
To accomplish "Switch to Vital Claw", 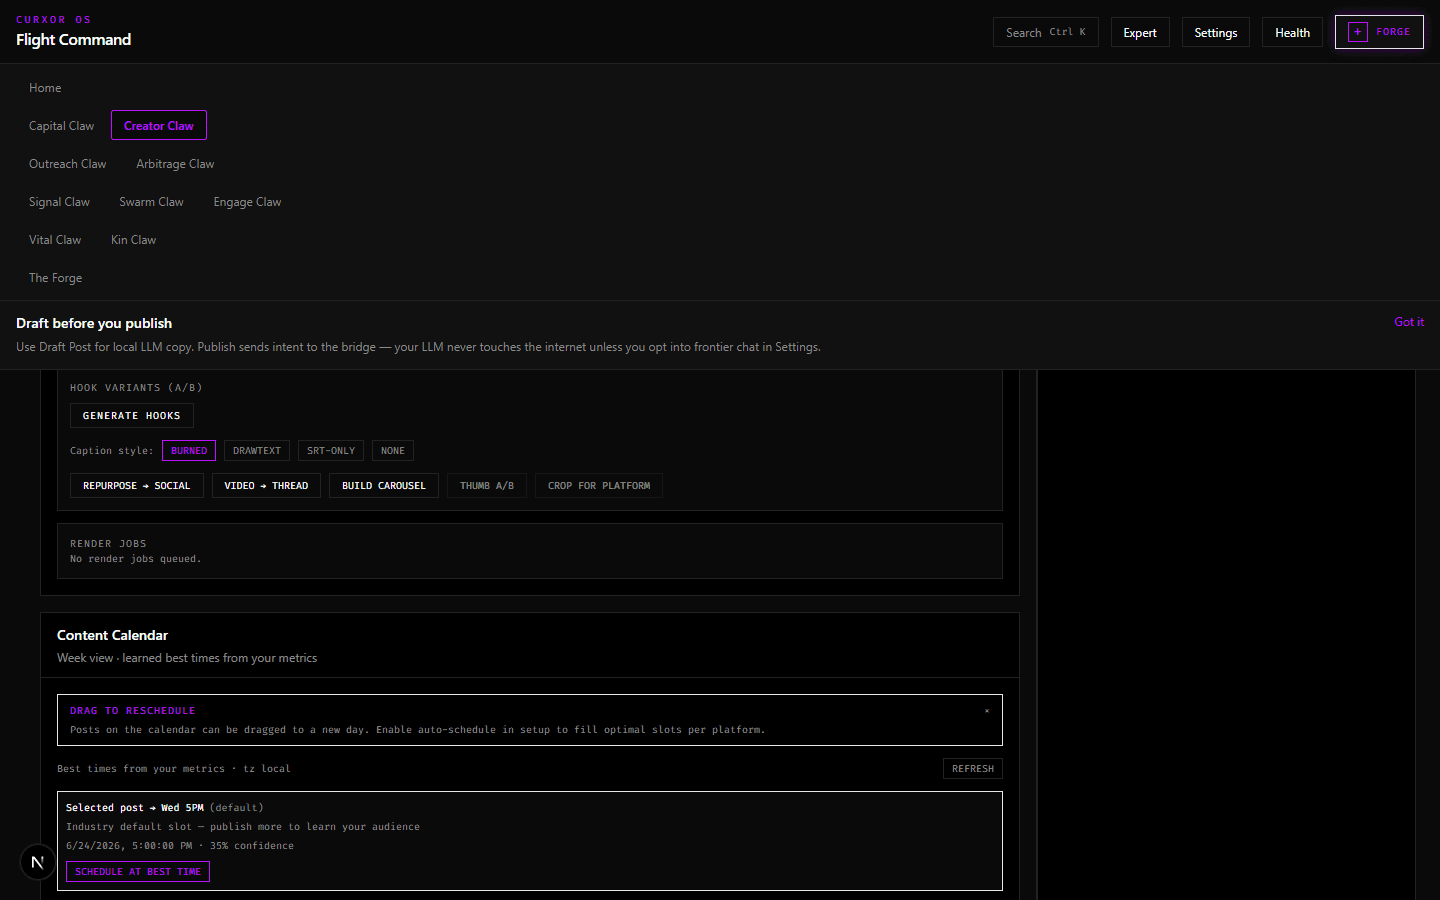I will [x=55, y=240].
